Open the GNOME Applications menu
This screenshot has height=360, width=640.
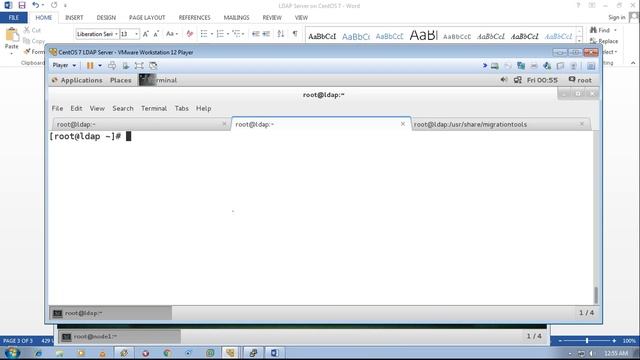(77, 80)
